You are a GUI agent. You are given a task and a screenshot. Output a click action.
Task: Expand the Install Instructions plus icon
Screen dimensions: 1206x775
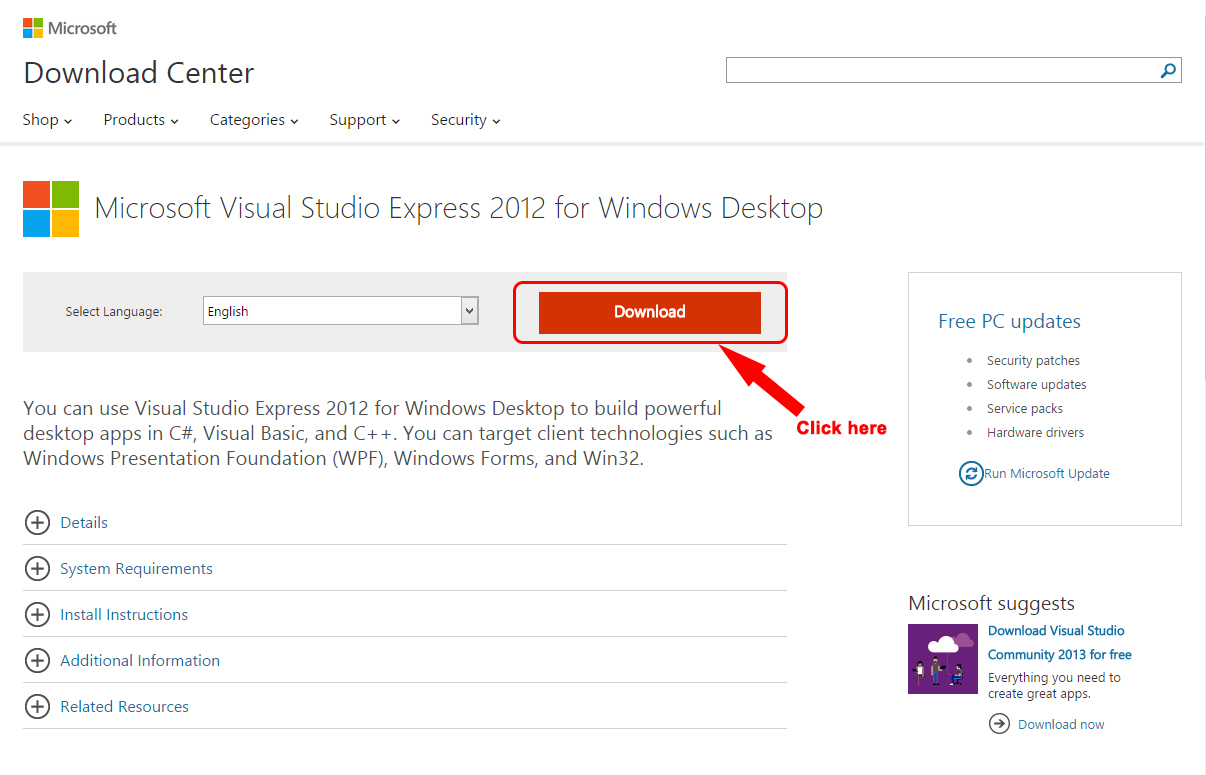point(37,614)
